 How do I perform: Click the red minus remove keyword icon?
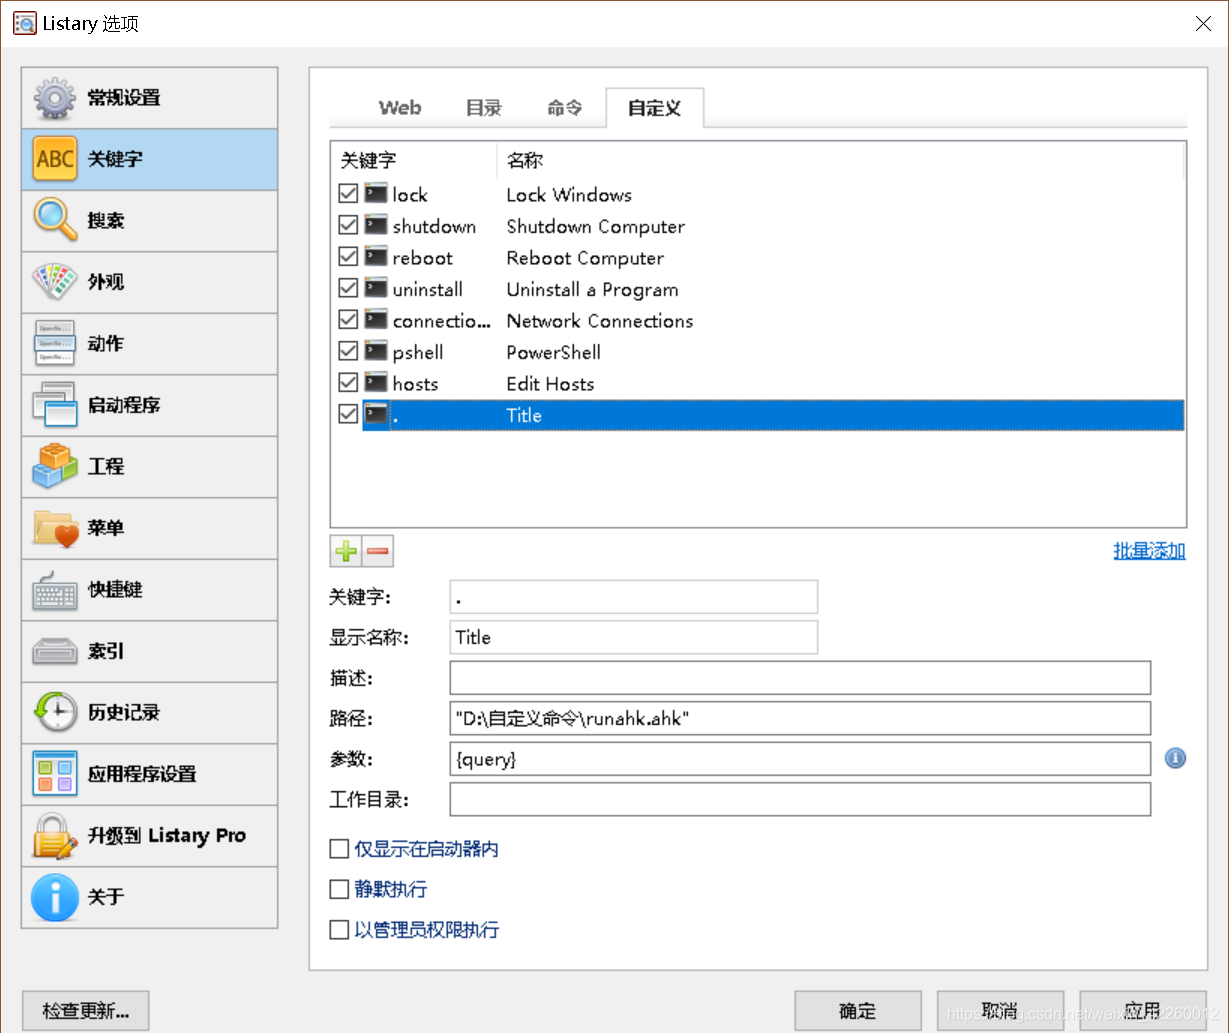click(377, 551)
